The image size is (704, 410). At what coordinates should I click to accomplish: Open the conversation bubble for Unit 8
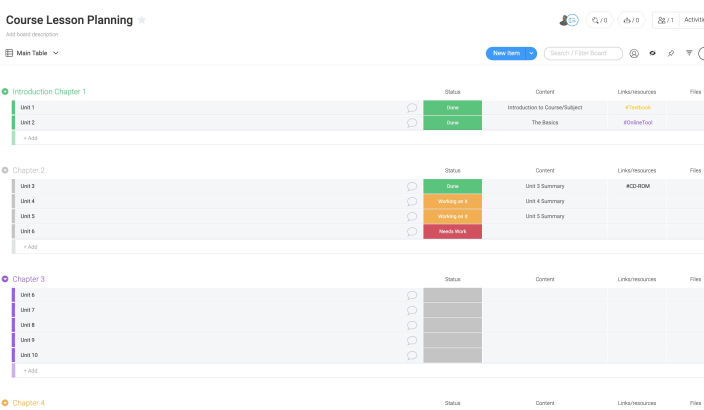[x=412, y=325]
